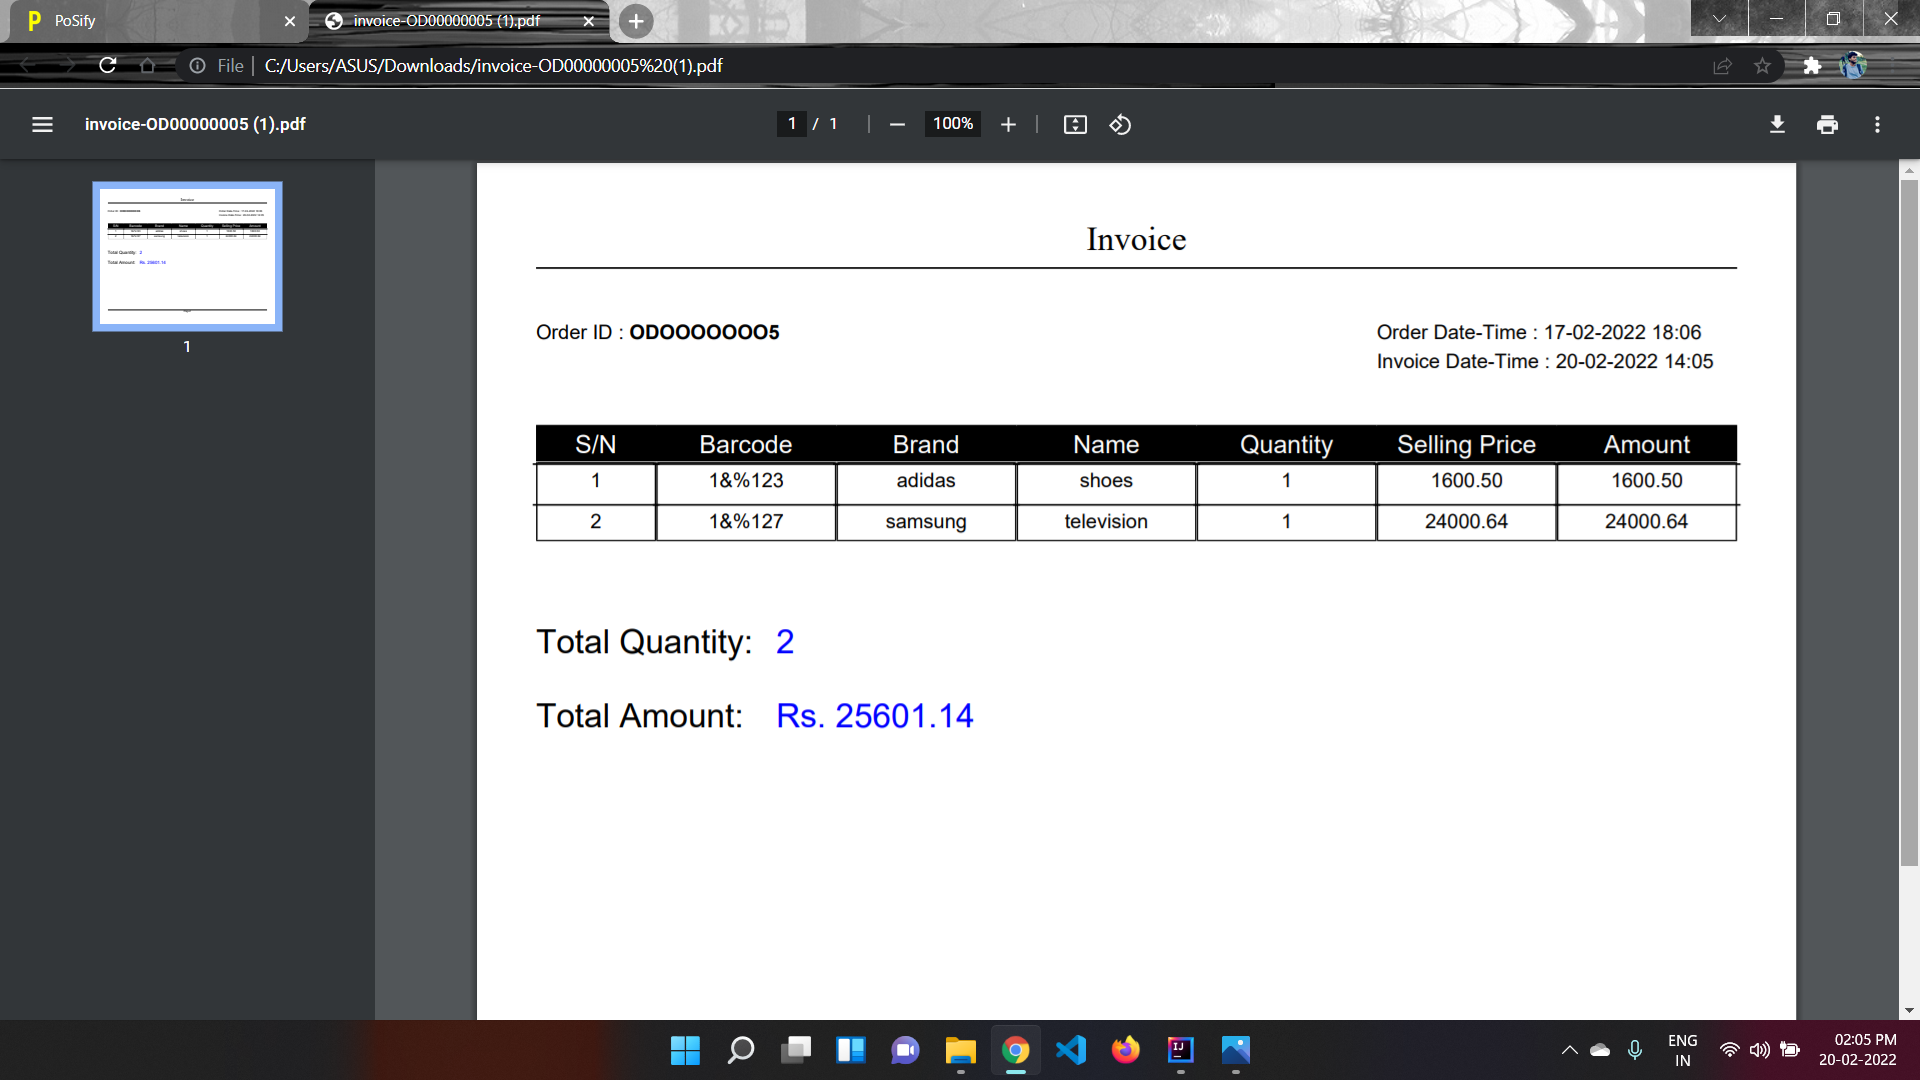Click the zoom out minus icon
The width and height of the screenshot is (1920, 1080).
click(897, 124)
